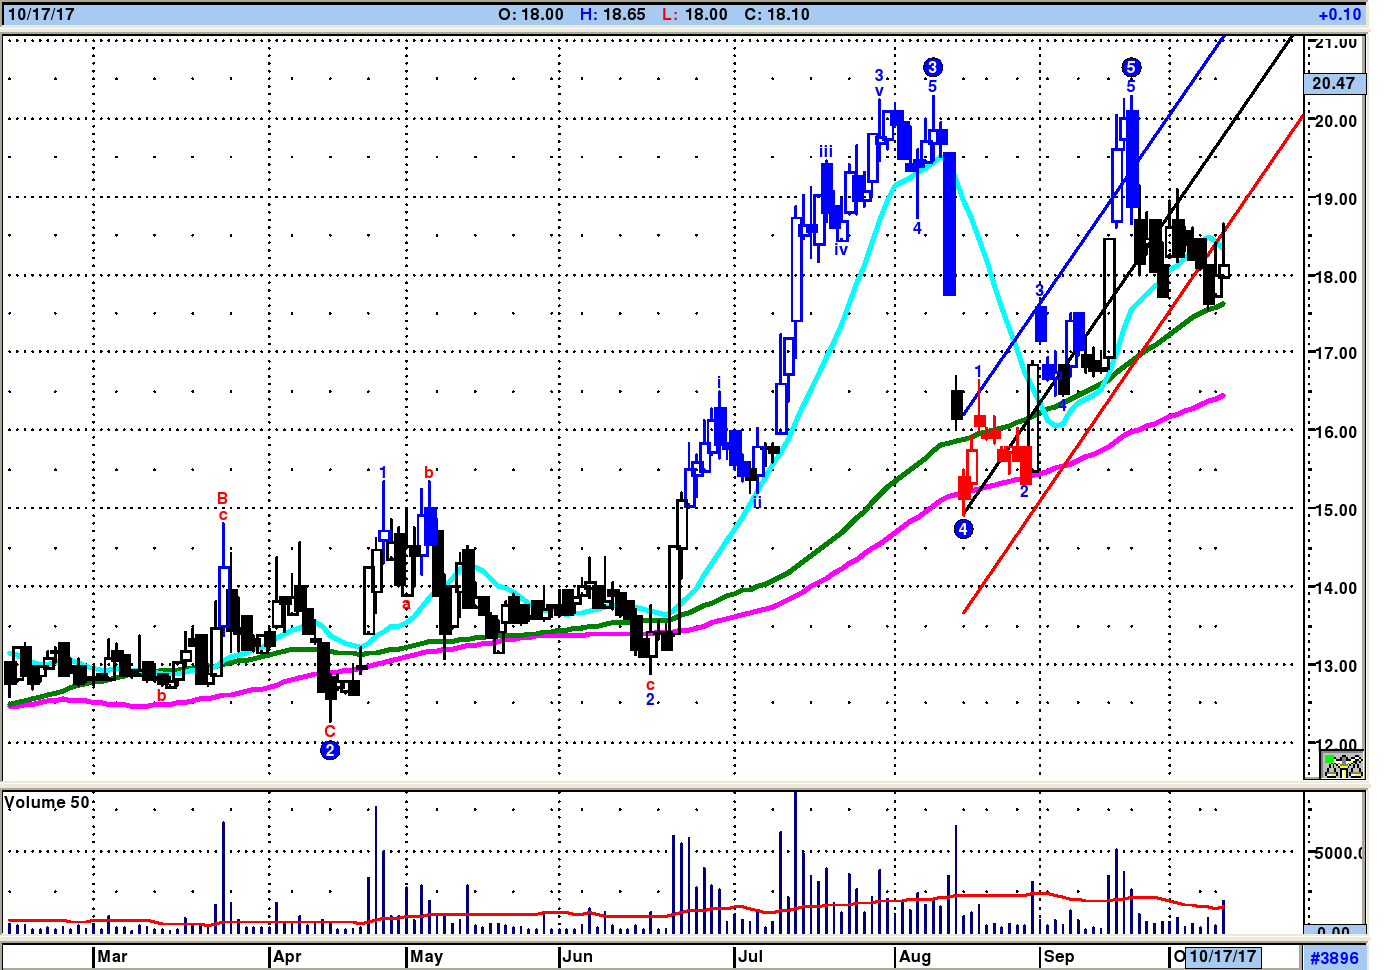Click the highlighted 10/17/17 date on time axis
The image size is (1400, 970).
[x=1222, y=957]
